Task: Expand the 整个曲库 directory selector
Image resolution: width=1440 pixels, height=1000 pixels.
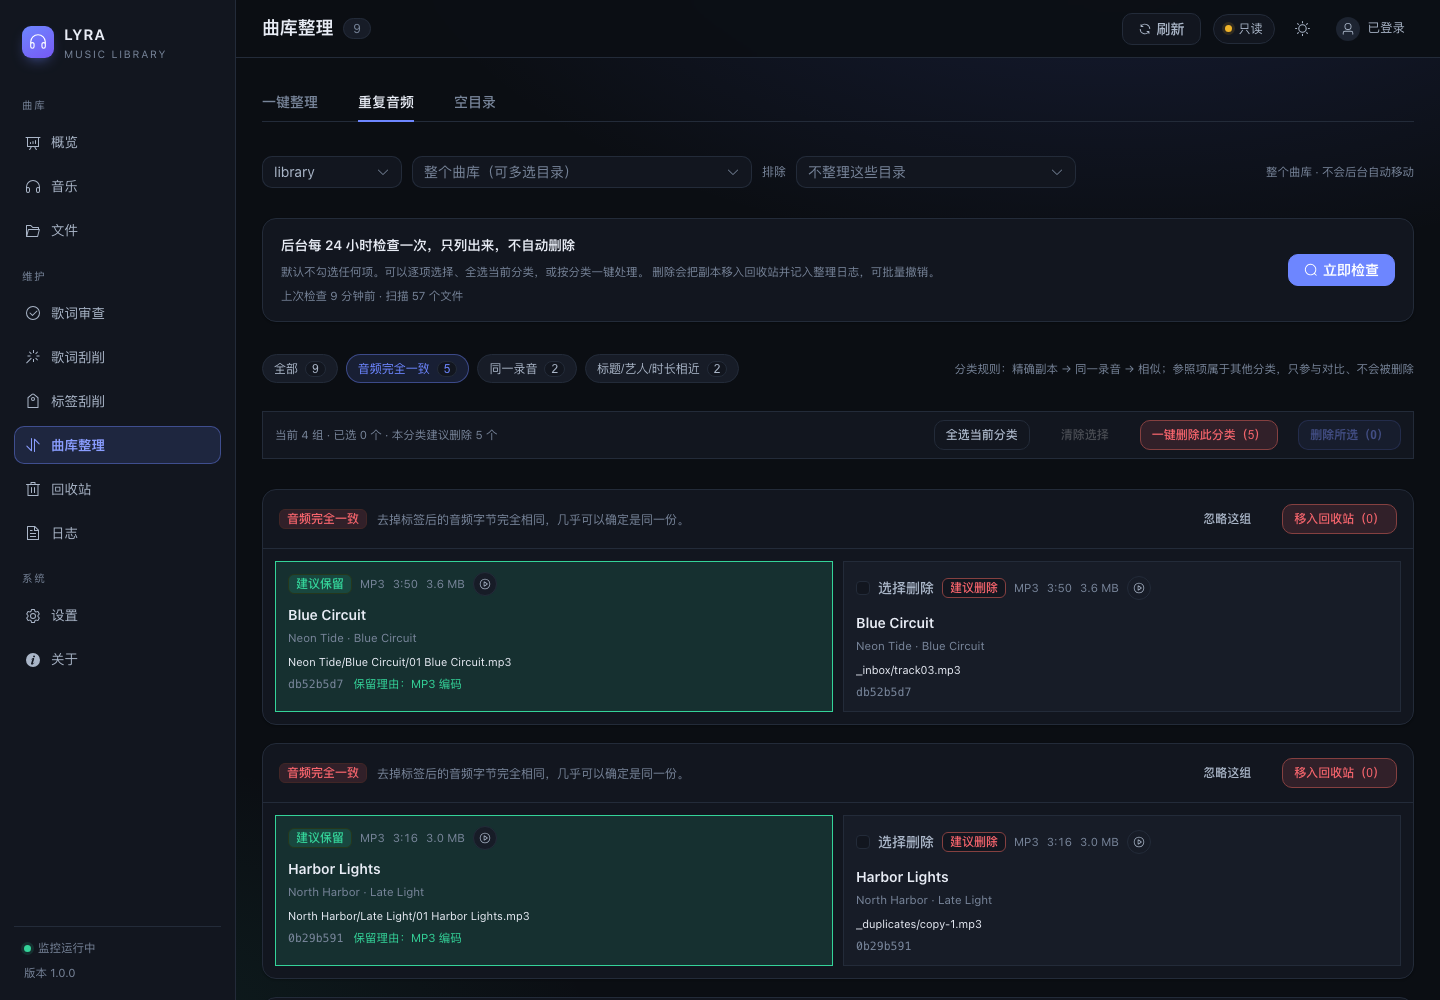Action: click(x=581, y=172)
